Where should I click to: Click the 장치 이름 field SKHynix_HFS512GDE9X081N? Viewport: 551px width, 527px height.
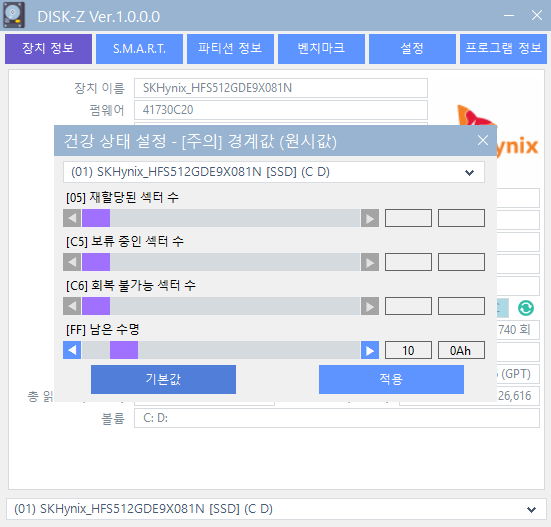[x=281, y=88]
